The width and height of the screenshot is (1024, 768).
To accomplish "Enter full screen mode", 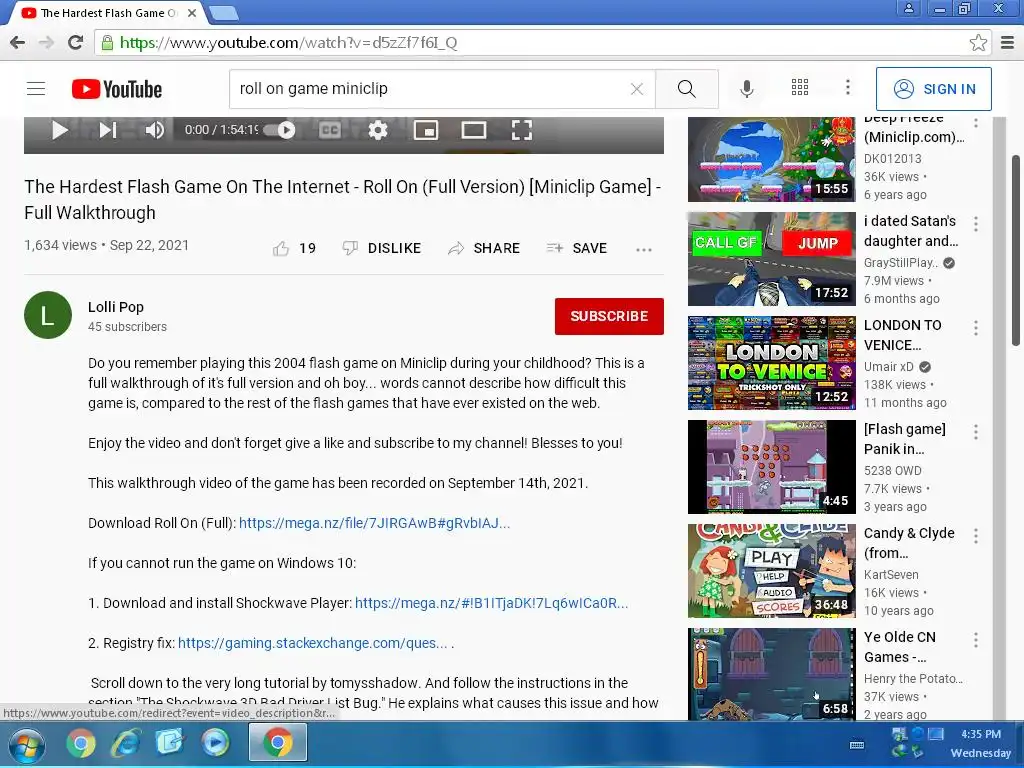I will (x=521, y=130).
